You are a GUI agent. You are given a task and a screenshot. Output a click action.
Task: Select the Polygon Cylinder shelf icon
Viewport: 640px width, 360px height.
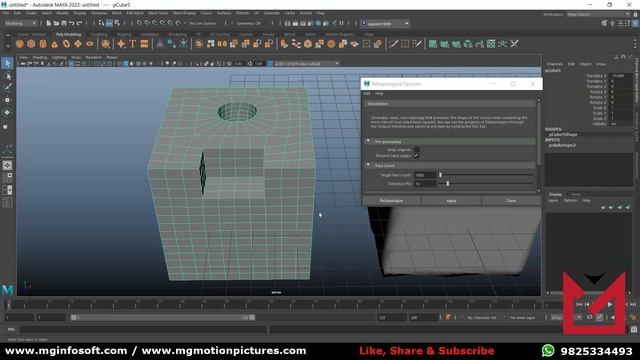[43, 44]
